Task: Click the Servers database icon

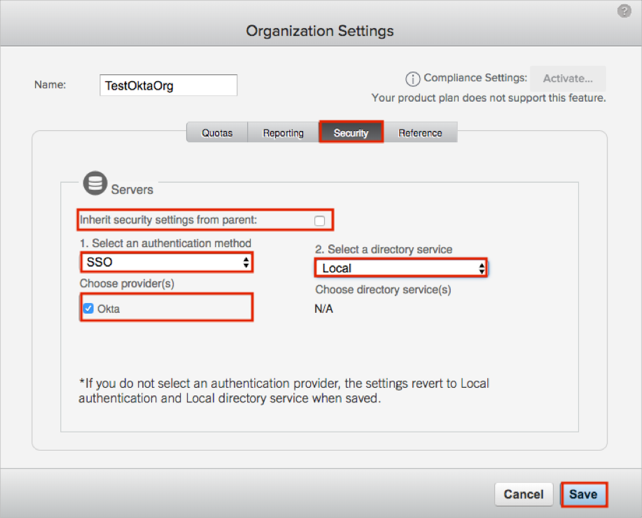Action: click(x=95, y=185)
